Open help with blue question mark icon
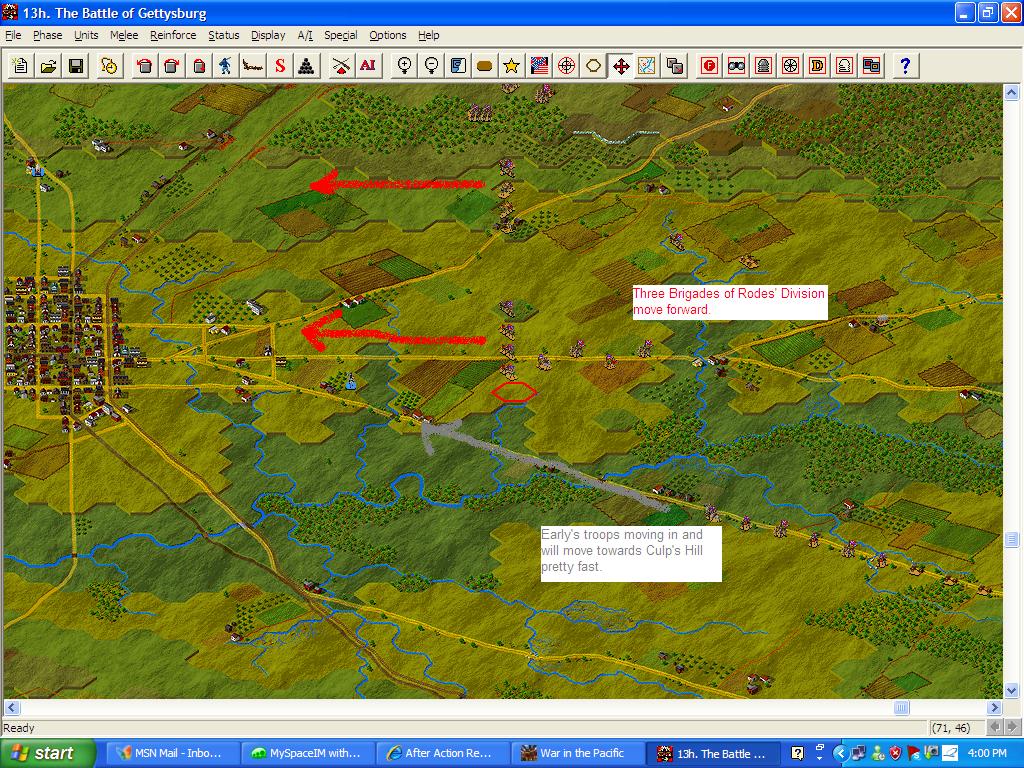Viewport: 1024px width, 768px height. point(905,65)
